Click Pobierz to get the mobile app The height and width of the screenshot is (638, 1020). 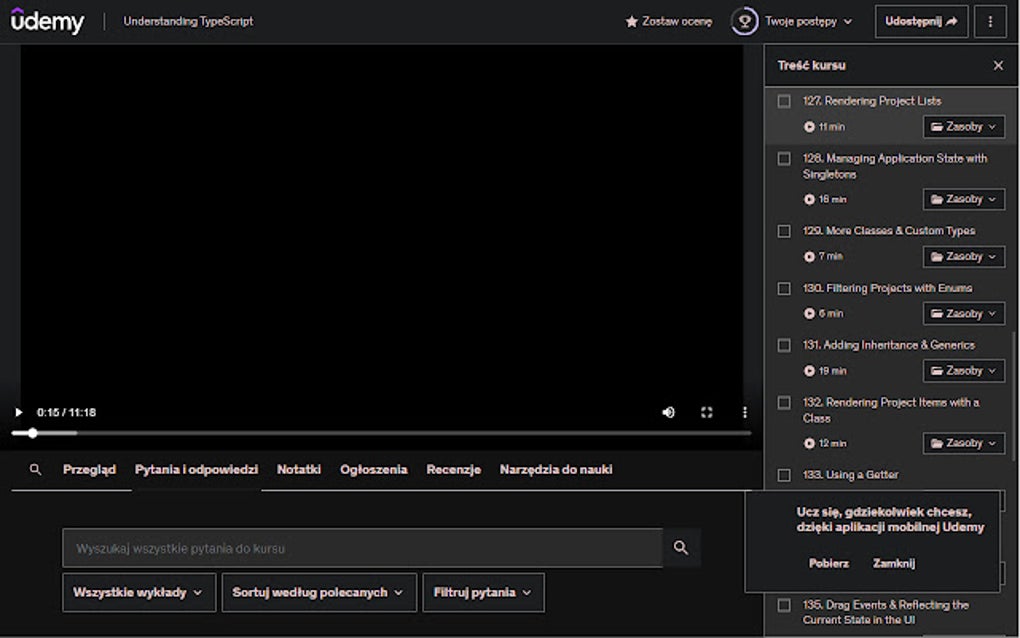[x=828, y=562]
